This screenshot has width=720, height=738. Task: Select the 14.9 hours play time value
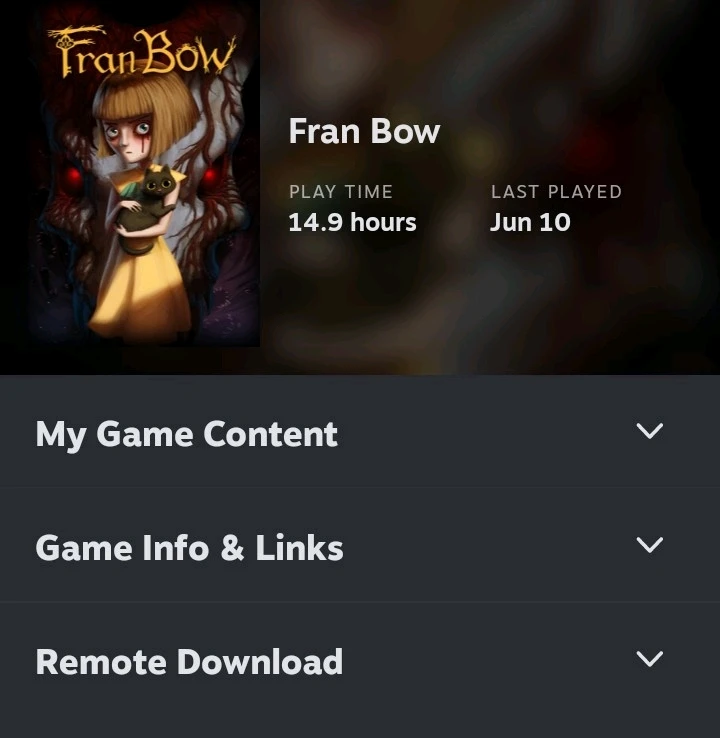[x=352, y=222]
